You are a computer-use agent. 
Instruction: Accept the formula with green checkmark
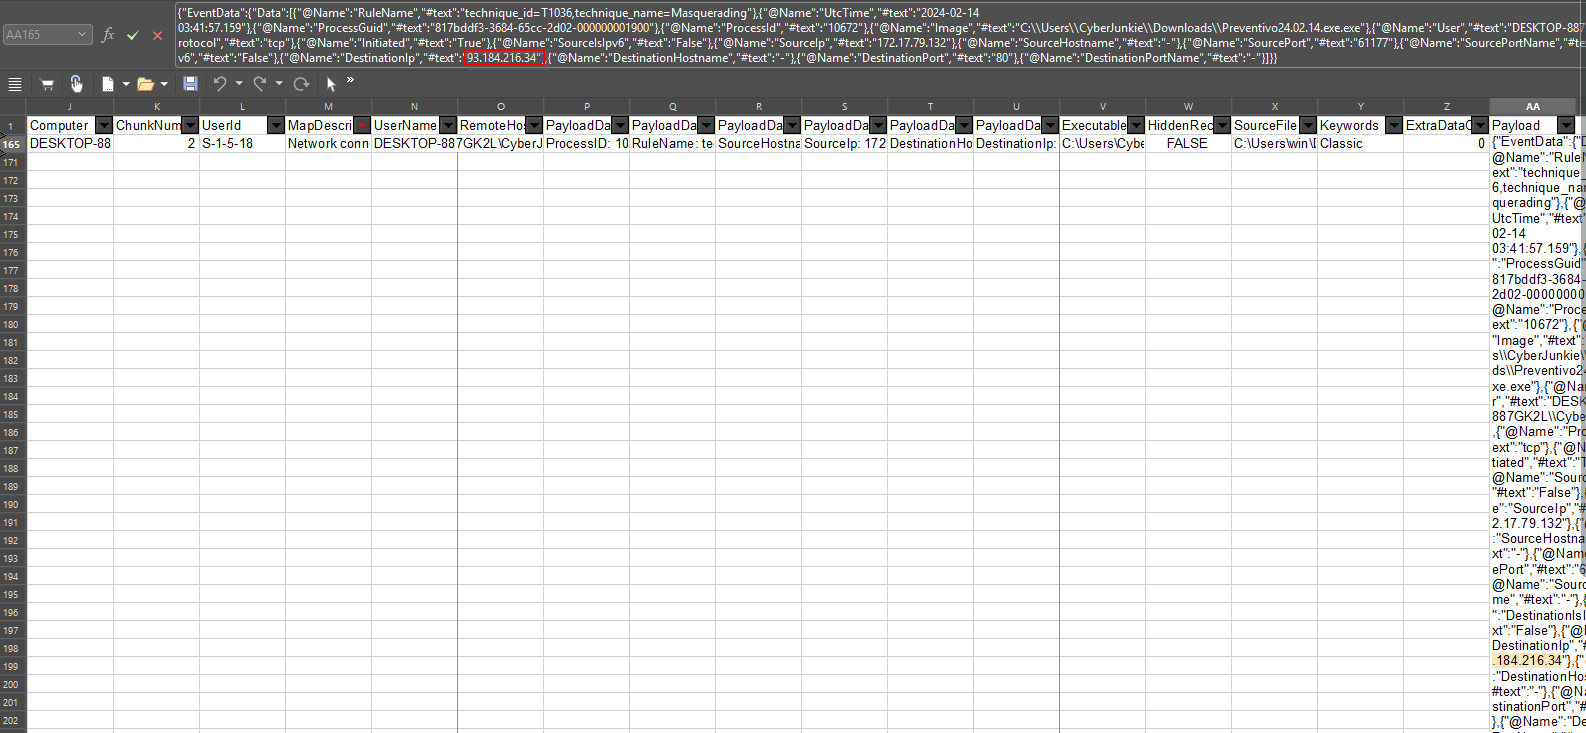(133, 35)
